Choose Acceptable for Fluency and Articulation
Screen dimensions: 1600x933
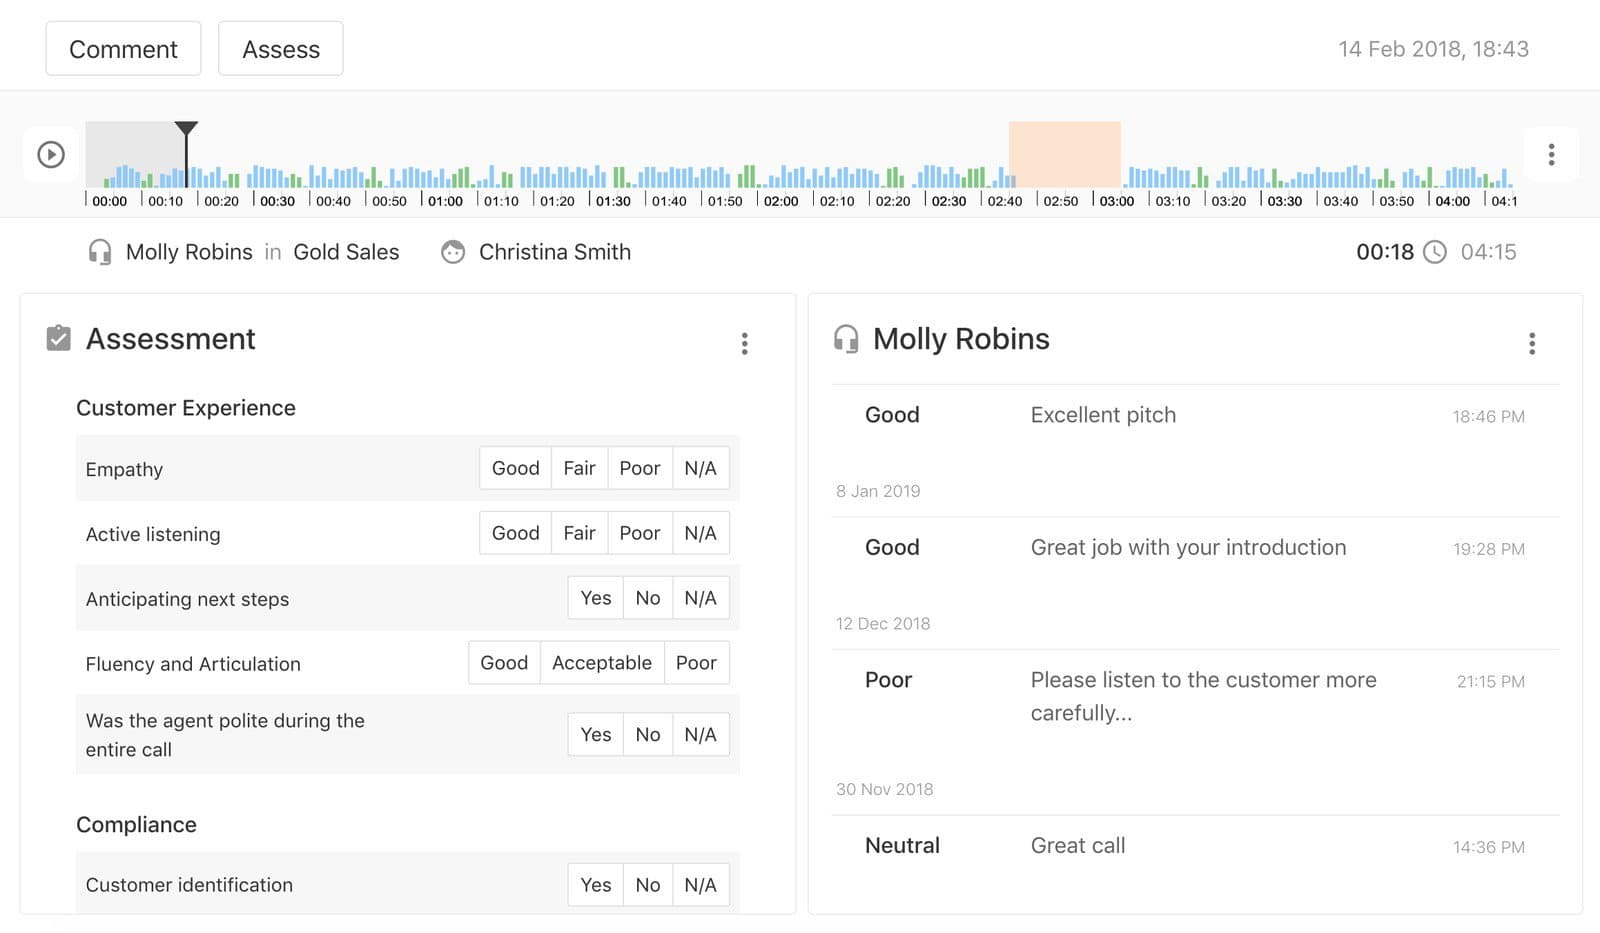click(x=601, y=662)
